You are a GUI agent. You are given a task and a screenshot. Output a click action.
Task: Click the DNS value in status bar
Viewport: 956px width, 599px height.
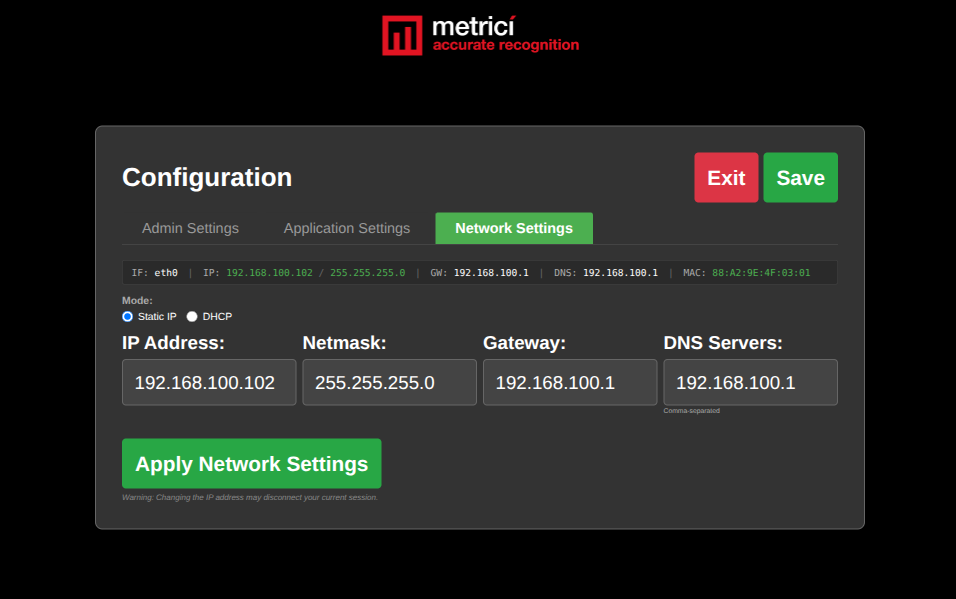[x=621, y=273]
